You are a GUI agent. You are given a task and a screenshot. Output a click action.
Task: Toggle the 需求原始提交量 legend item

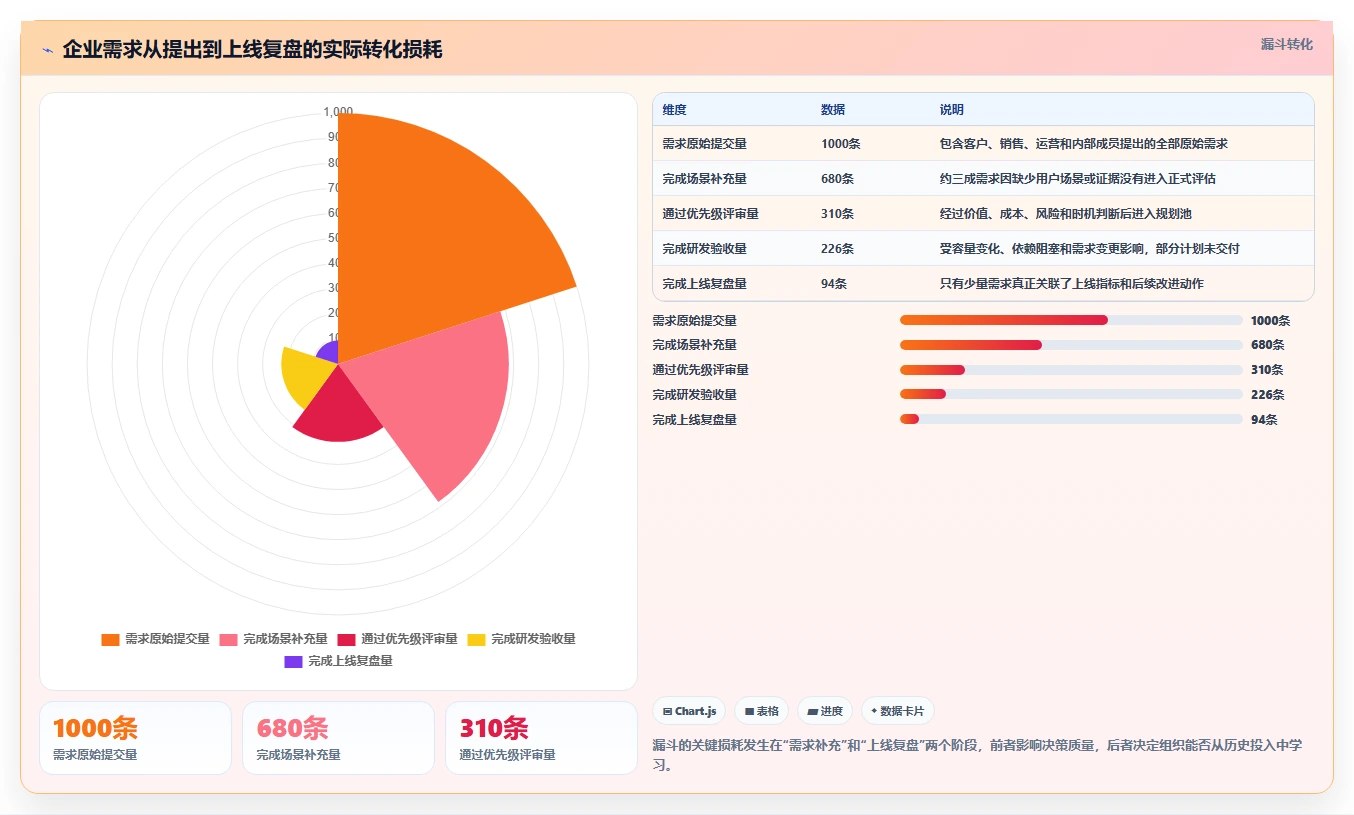155,639
